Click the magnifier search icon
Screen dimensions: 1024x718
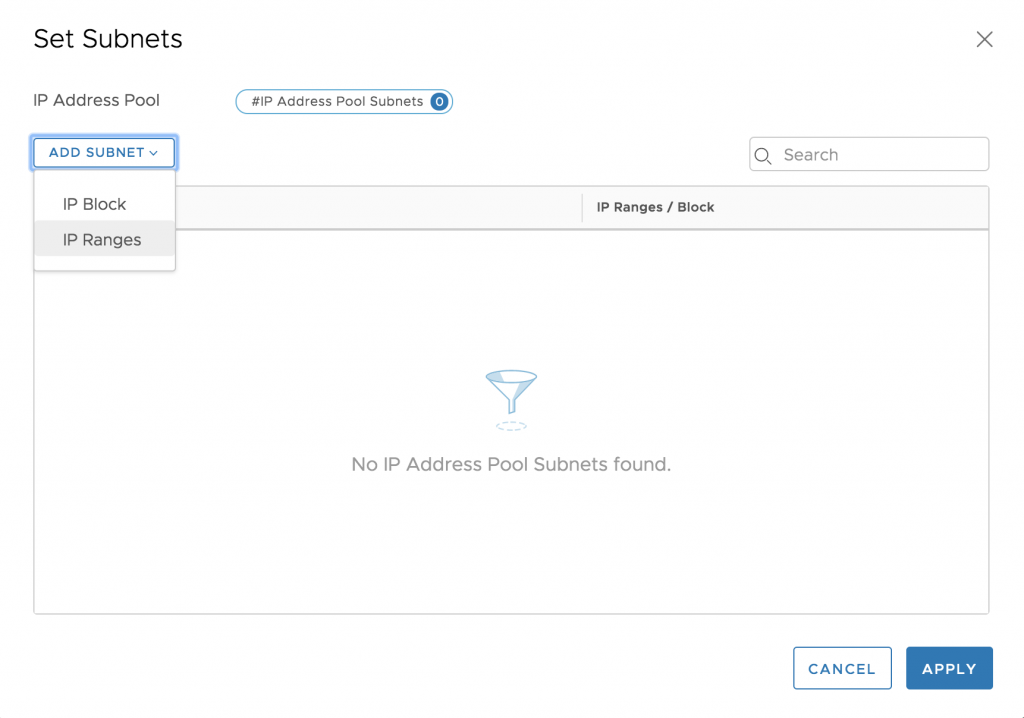click(763, 155)
